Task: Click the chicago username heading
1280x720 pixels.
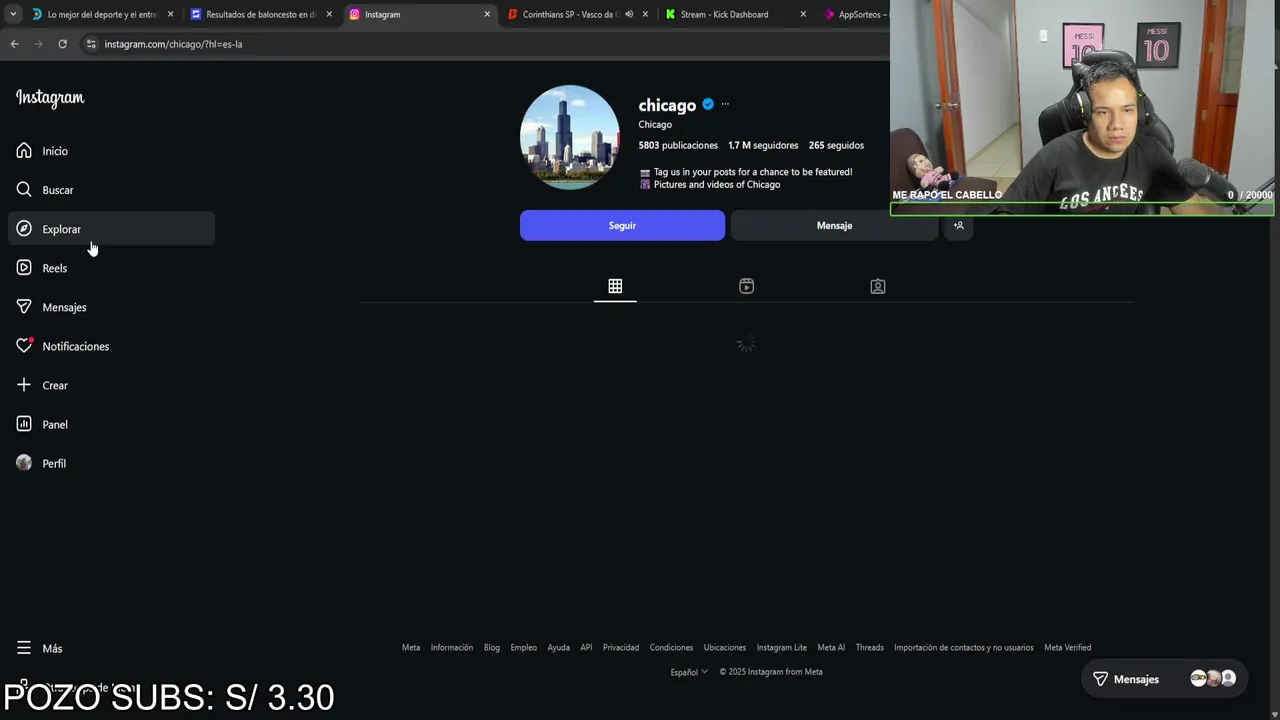Action: pyautogui.click(x=667, y=105)
